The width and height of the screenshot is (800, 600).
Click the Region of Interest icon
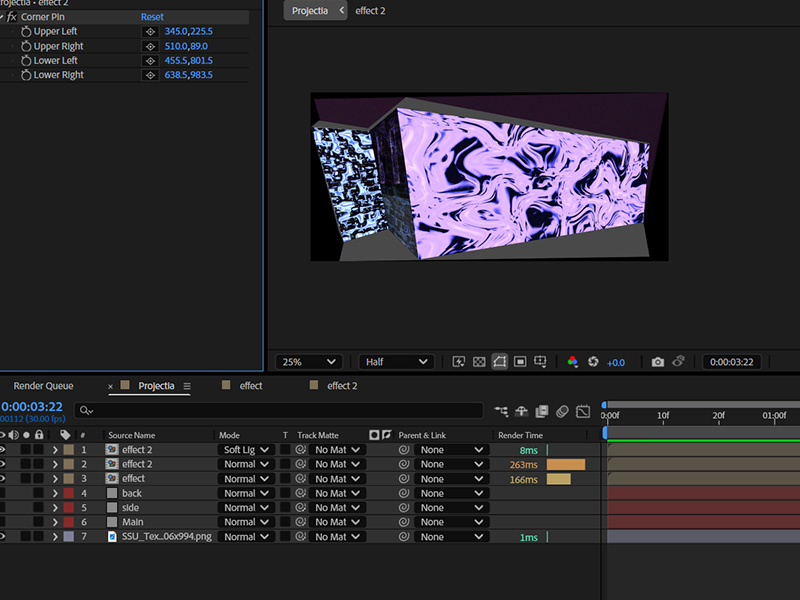[520, 362]
